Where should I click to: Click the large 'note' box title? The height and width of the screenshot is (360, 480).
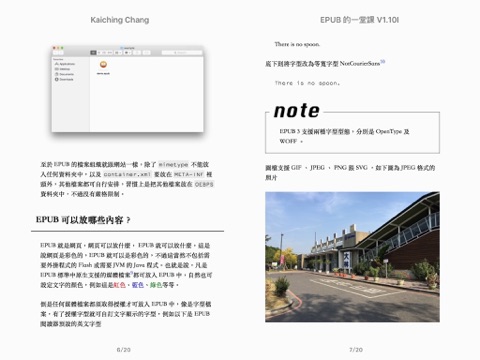click(x=296, y=111)
